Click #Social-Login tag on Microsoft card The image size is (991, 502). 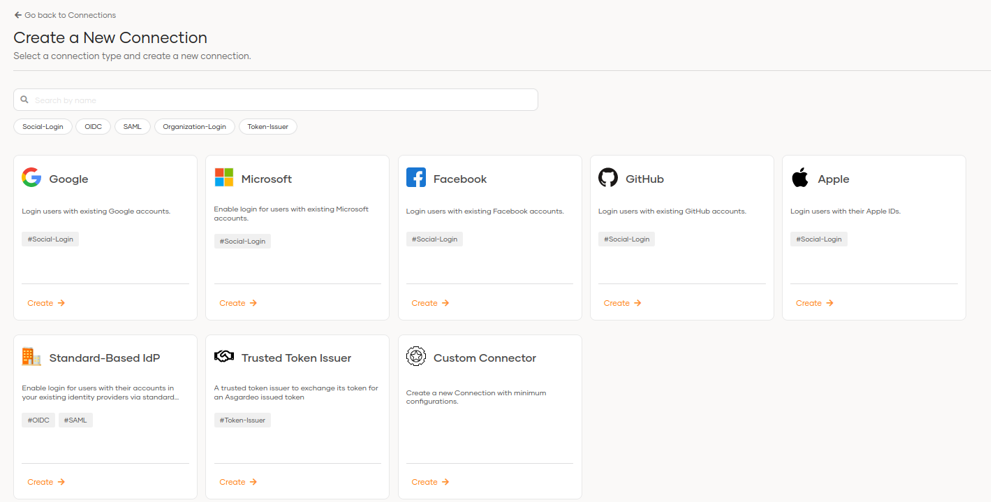(243, 241)
